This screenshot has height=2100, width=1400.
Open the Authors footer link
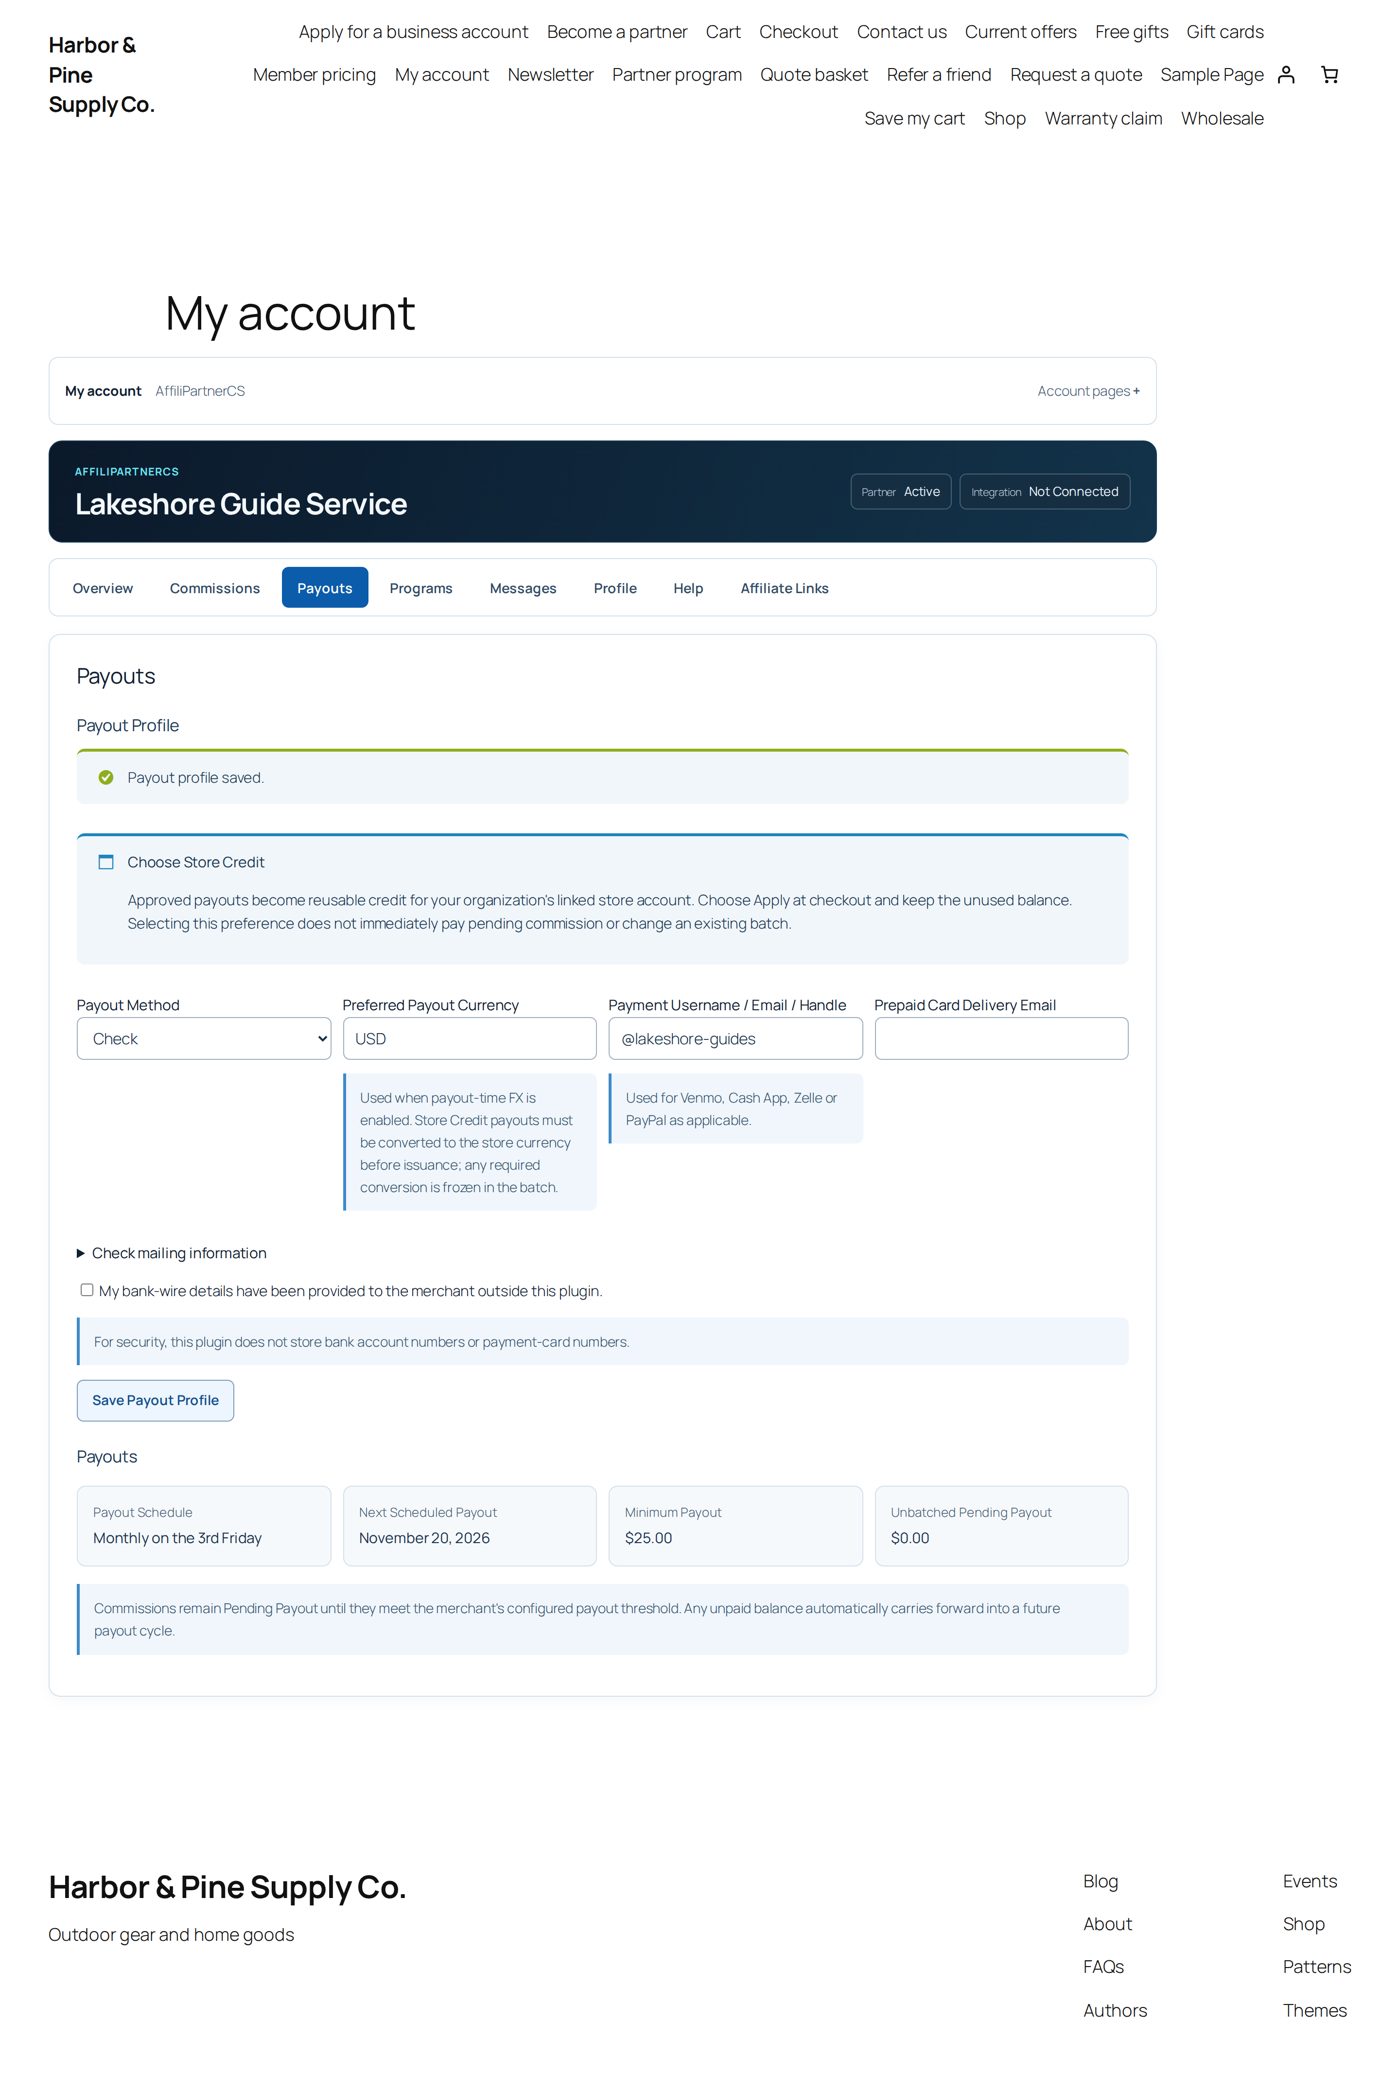pos(1115,2010)
